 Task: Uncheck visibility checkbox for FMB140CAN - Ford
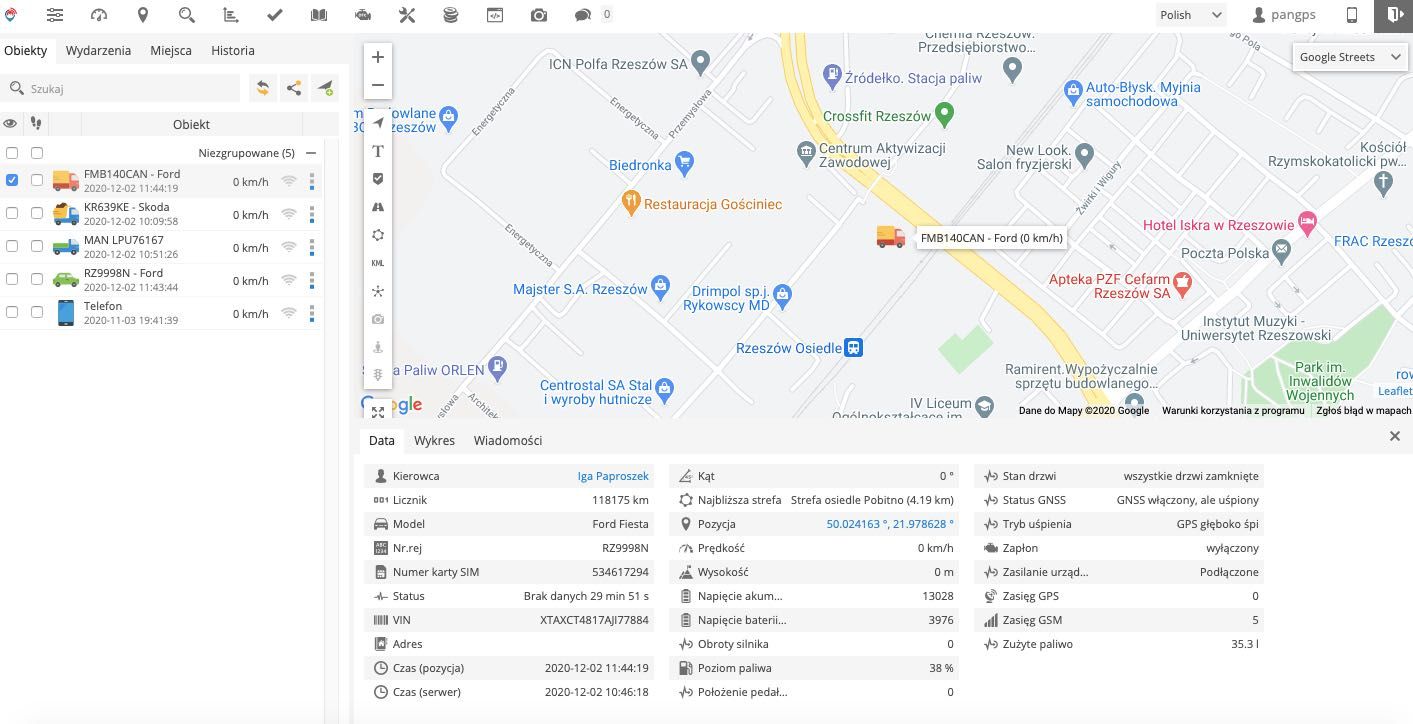click(x=12, y=180)
